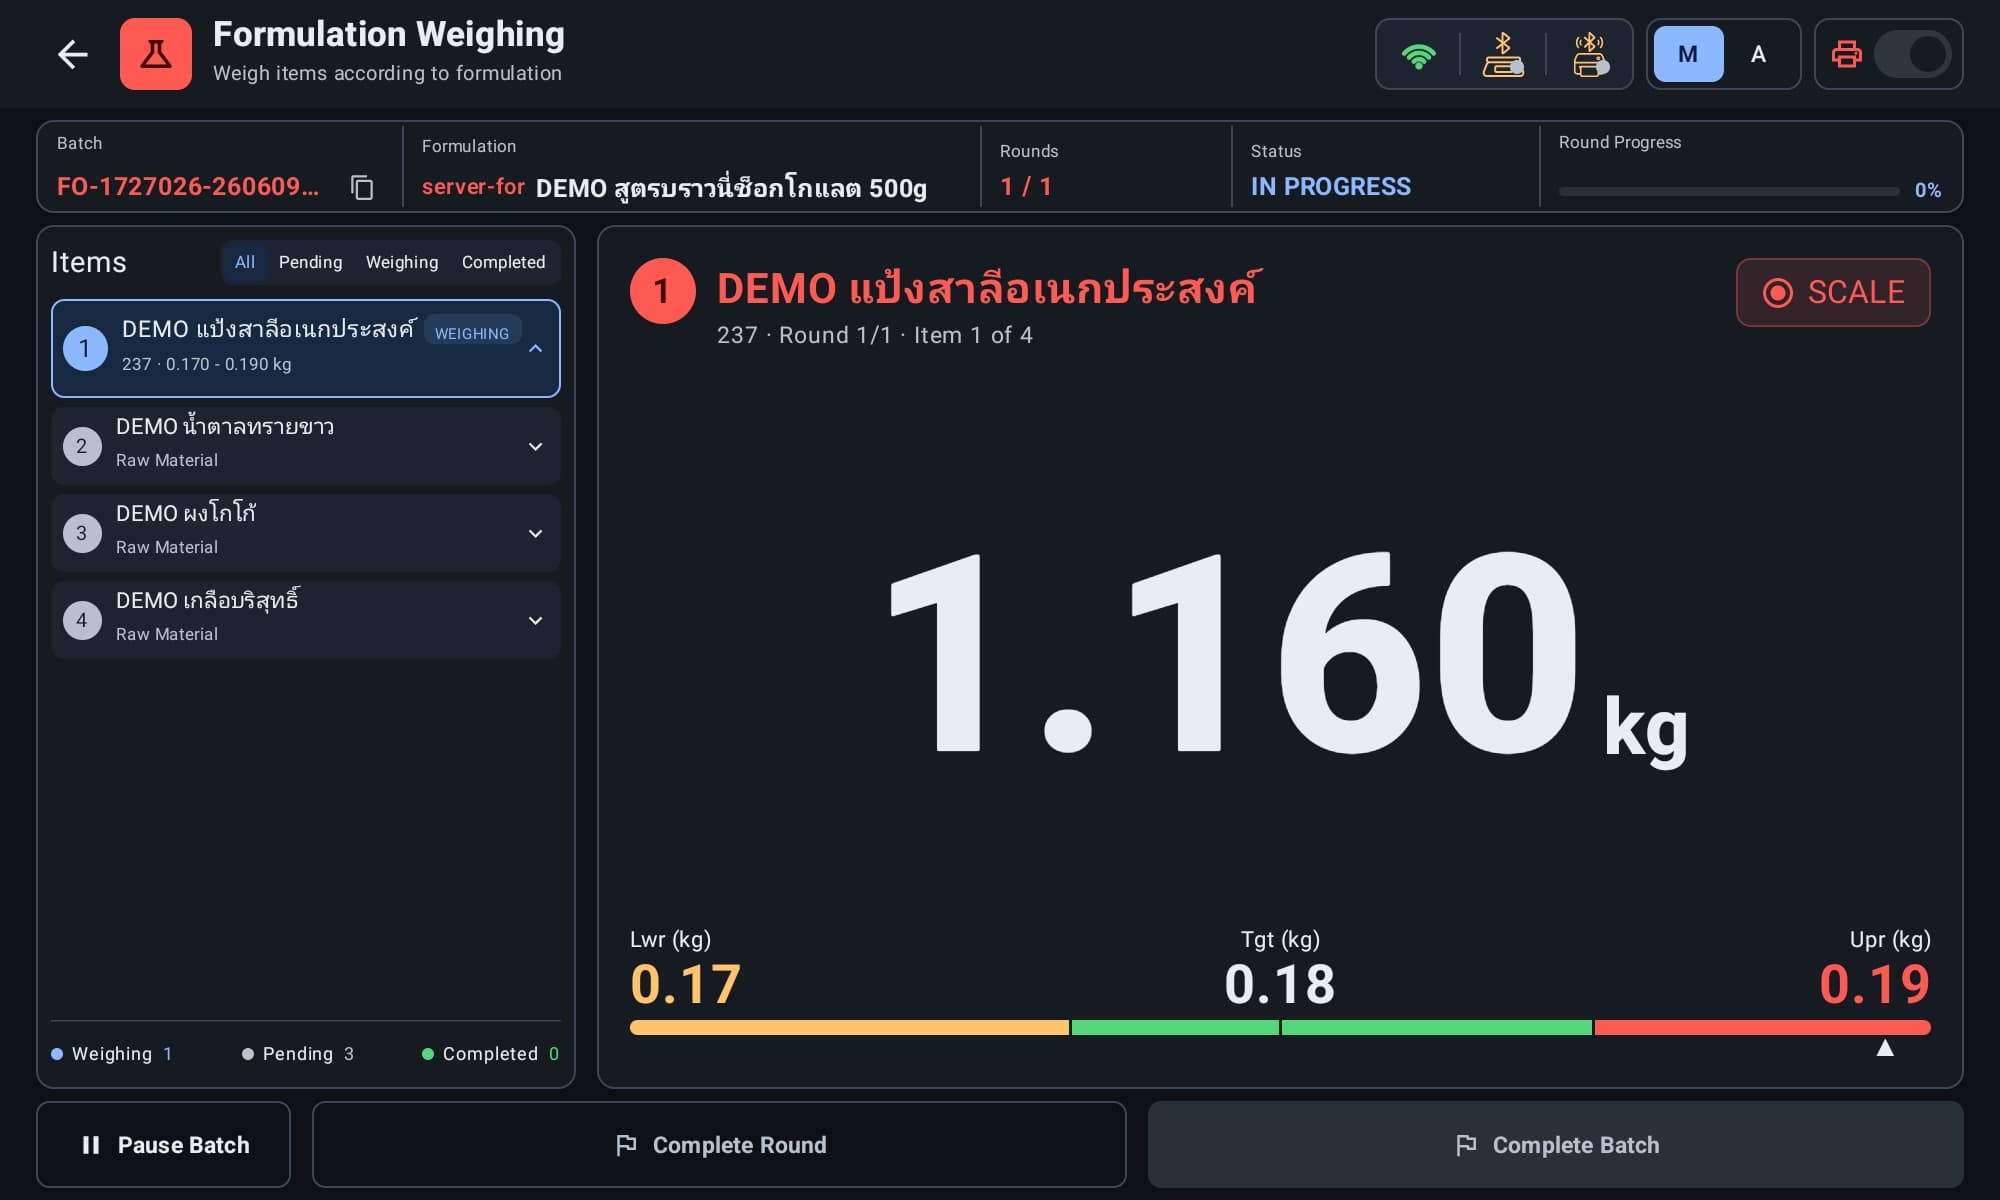Click the 0% round progress label
Viewport: 2000px width, 1200px height.
pyautogui.click(x=1928, y=190)
